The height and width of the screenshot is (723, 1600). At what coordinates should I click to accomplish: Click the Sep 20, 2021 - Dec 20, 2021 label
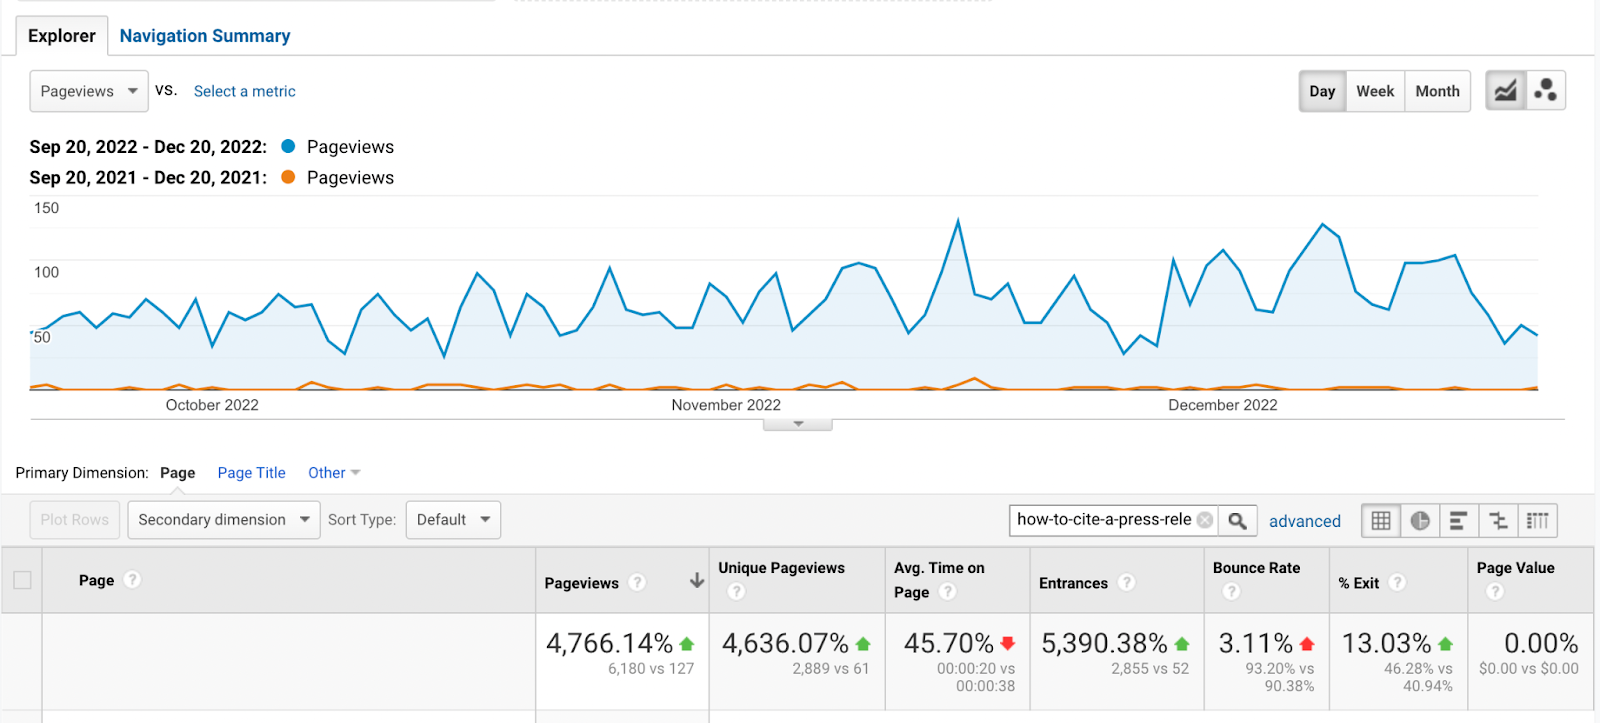(148, 178)
